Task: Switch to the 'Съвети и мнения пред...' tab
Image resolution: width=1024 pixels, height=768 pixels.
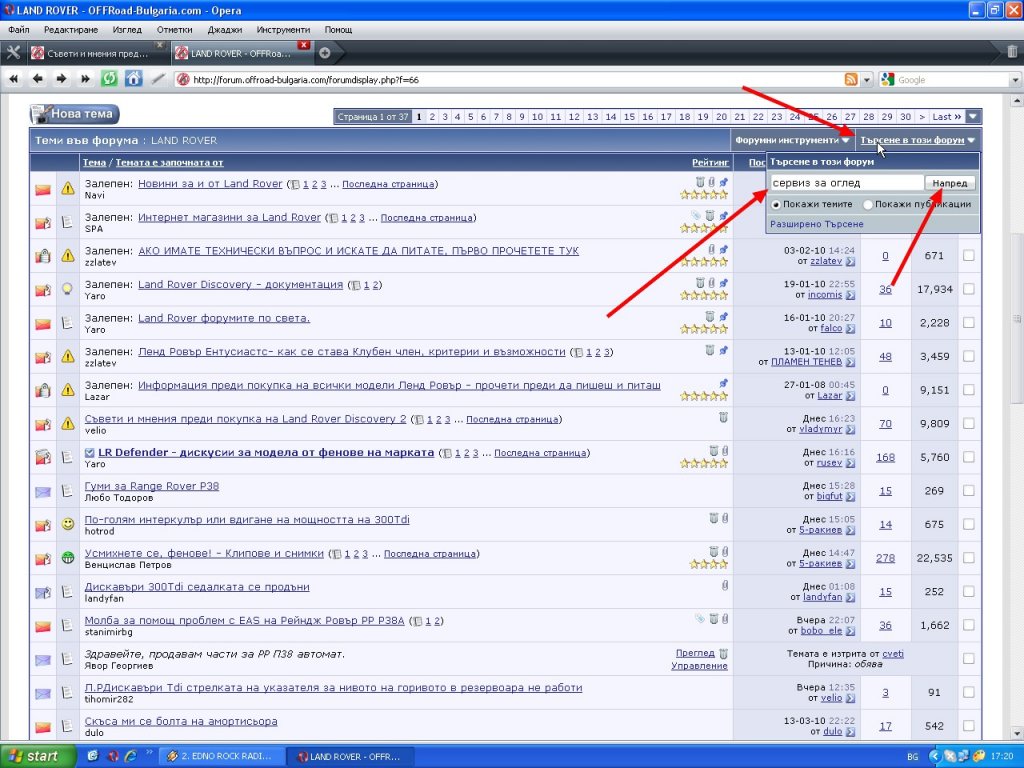Action: click(95, 53)
